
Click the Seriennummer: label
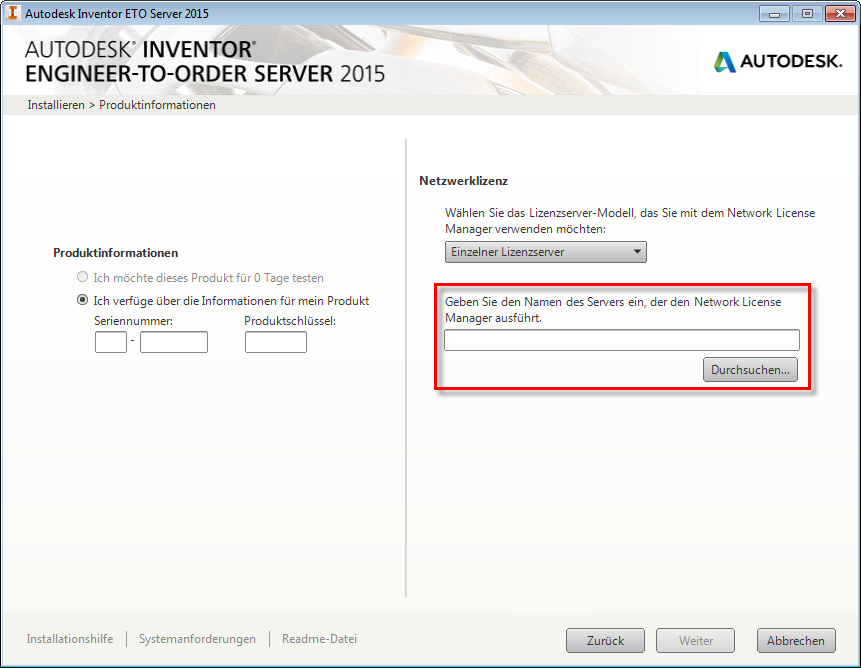133,321
